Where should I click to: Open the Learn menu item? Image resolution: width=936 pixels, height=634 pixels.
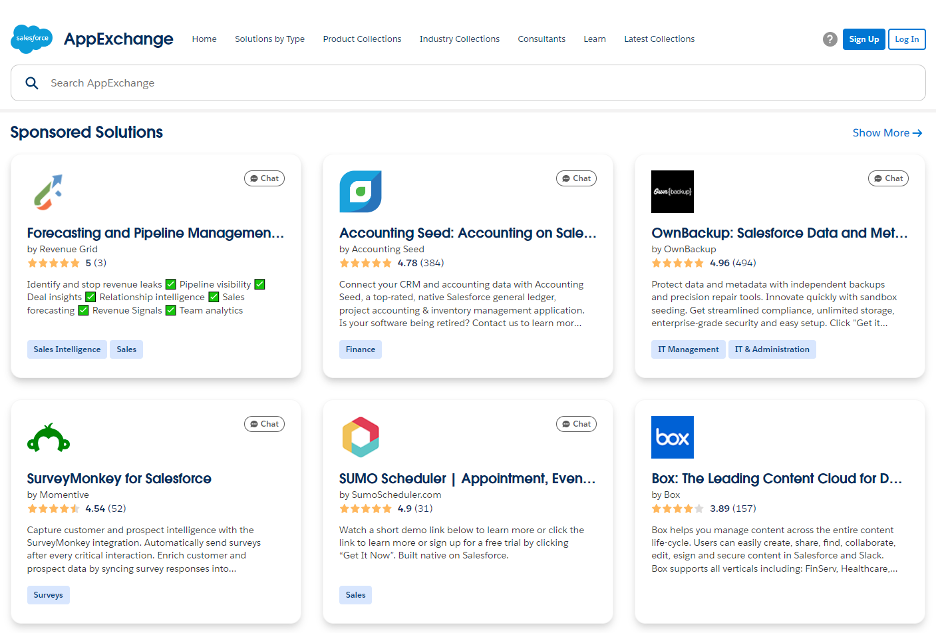coord(595,39)
